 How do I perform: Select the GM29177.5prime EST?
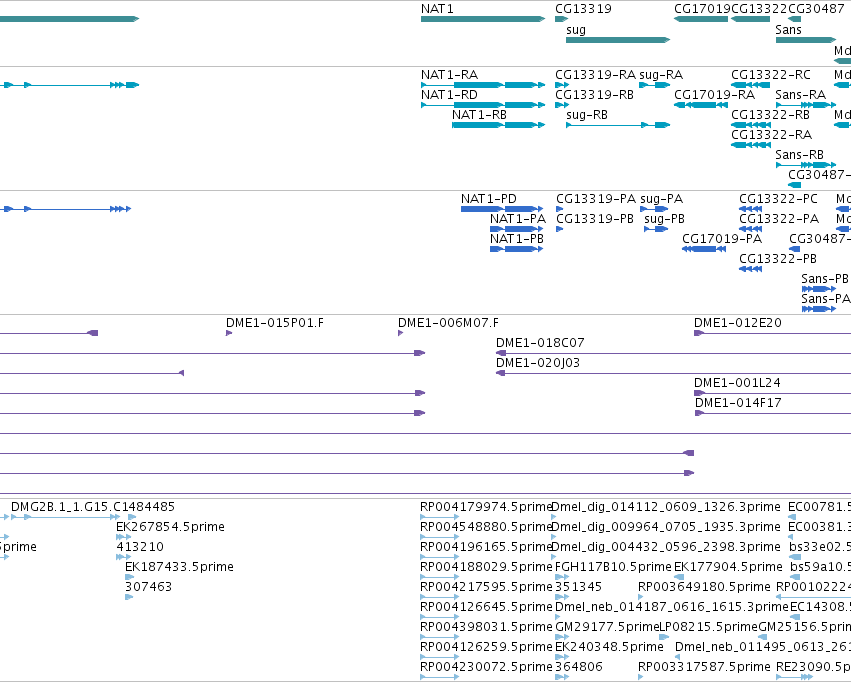562,638
